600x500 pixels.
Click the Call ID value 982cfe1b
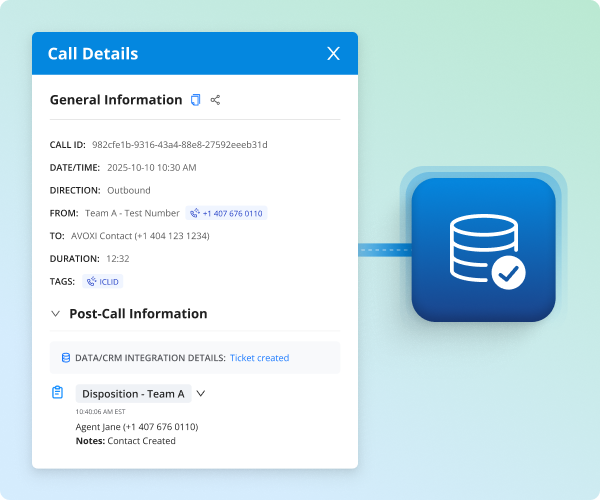pos(179,145)
